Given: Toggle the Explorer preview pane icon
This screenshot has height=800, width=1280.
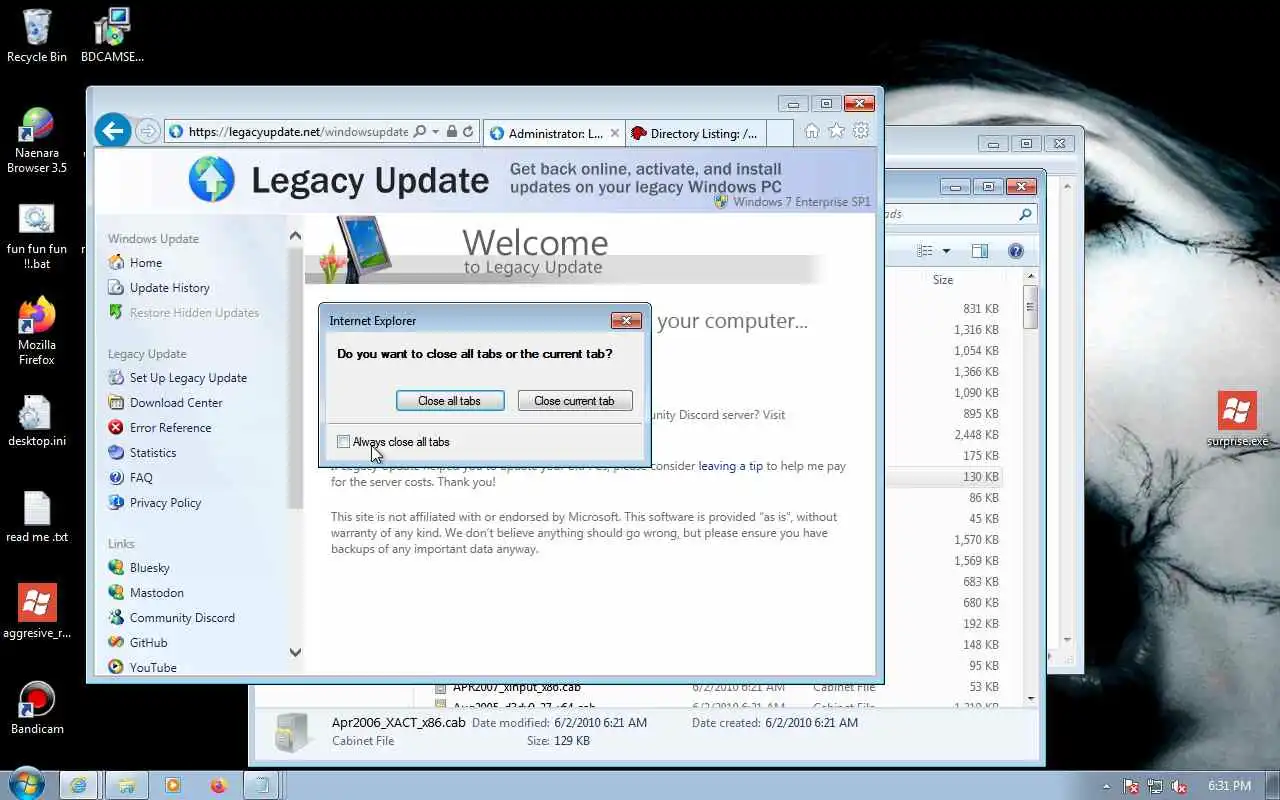Looking at the screenshot, I should tap(980, 251).
